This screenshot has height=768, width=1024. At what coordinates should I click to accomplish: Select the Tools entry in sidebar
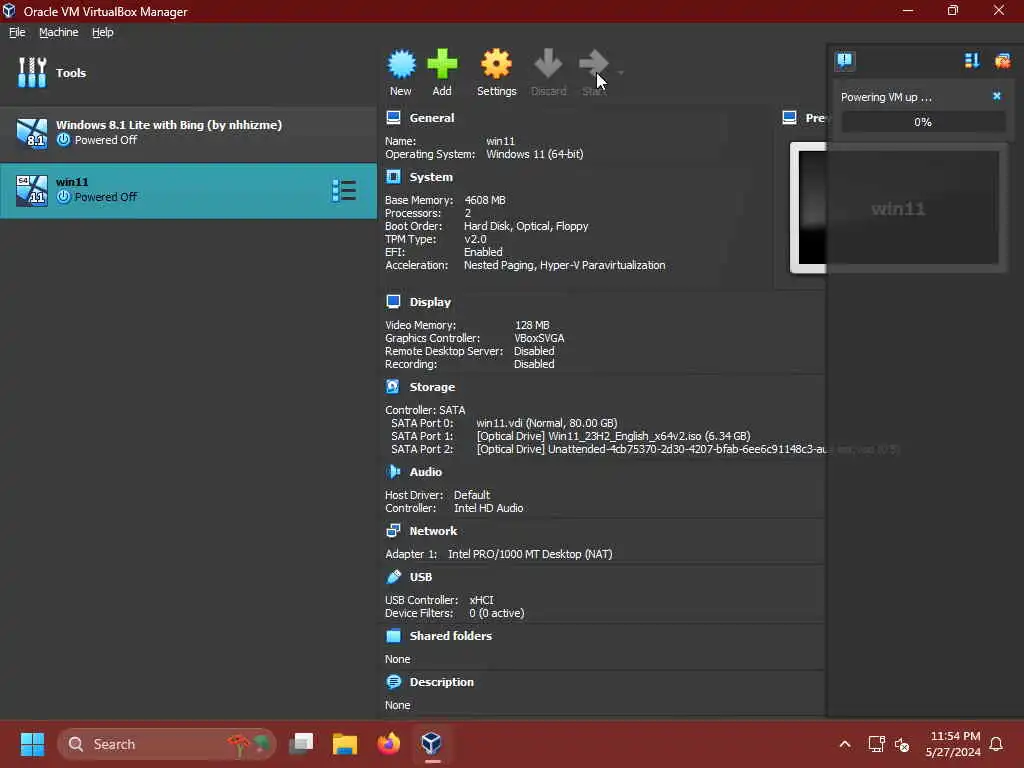click(188, 72)
